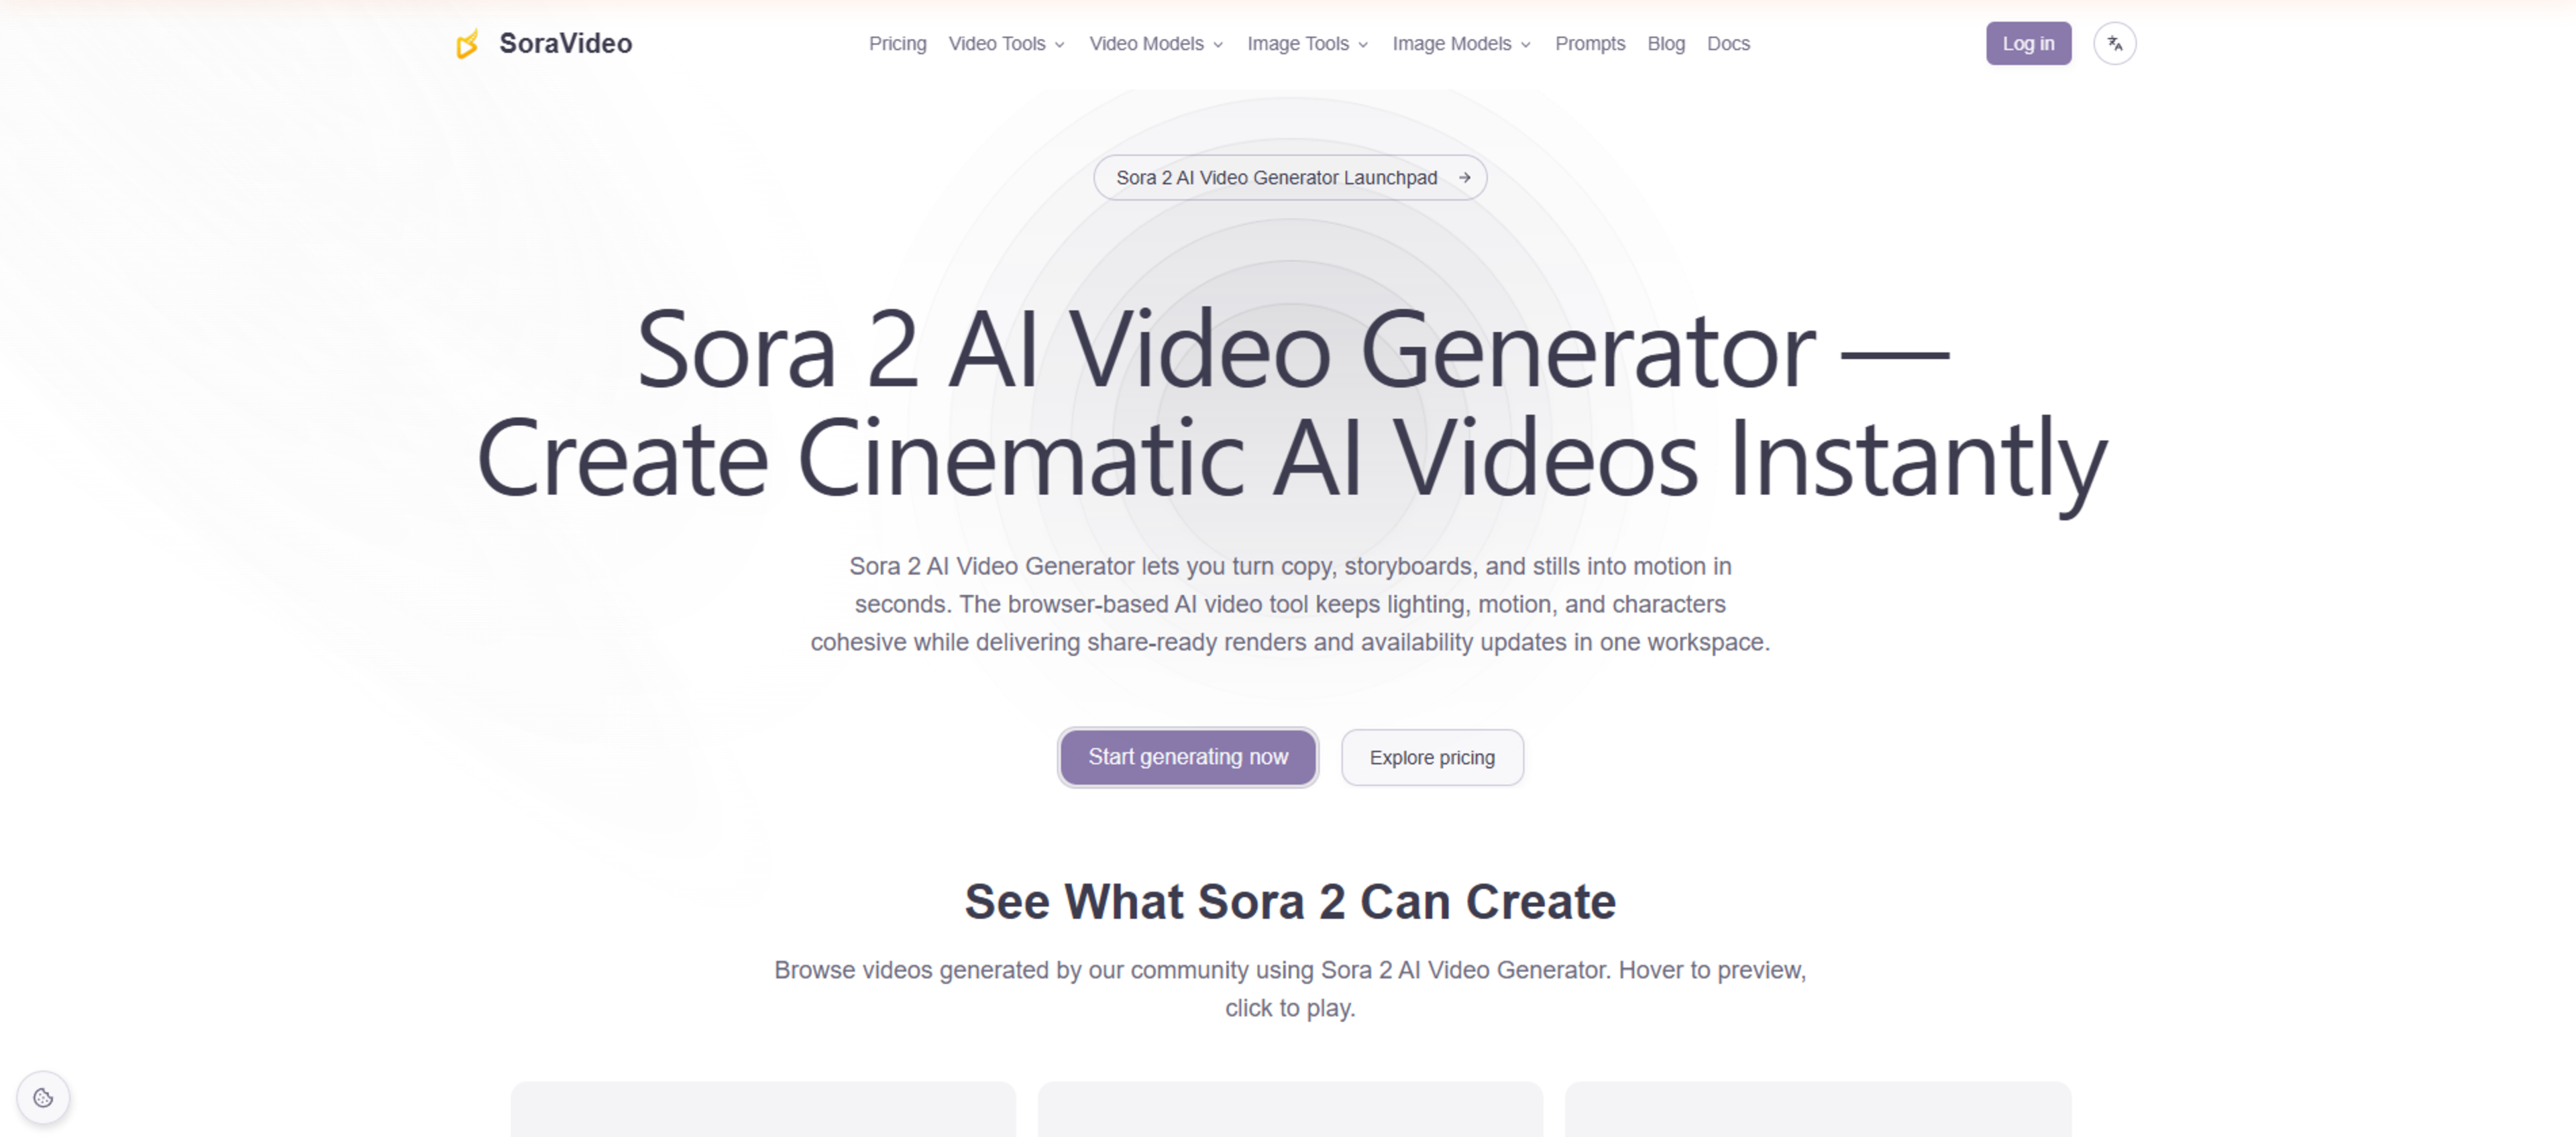The height and width of the screenshot is (1137, 2576).
Task: Open Sora 2 AI Video Generator Launchpad link
Action: point(1289,178)
